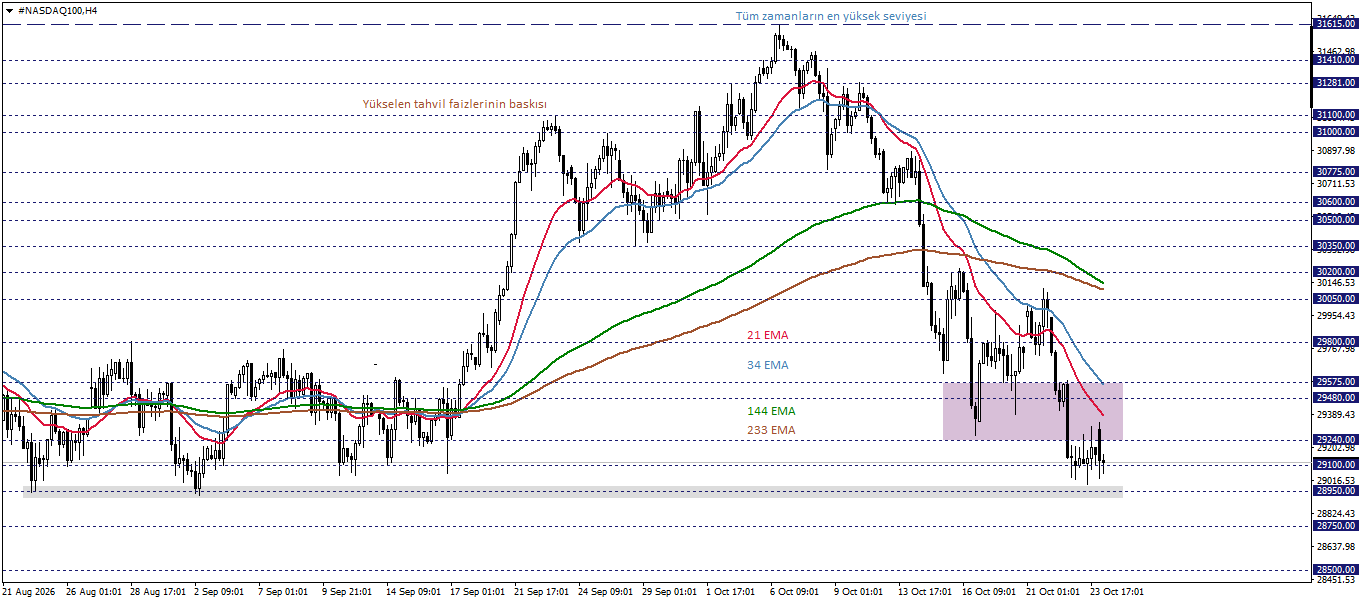Click the 30775.00 price level tag
Viewport: 1362px width, 603px height.
[1336, 172]
